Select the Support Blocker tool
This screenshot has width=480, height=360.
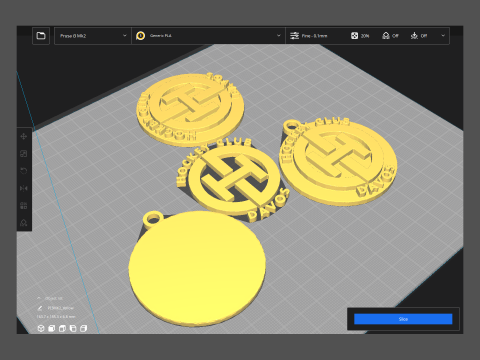pos(24,223)
